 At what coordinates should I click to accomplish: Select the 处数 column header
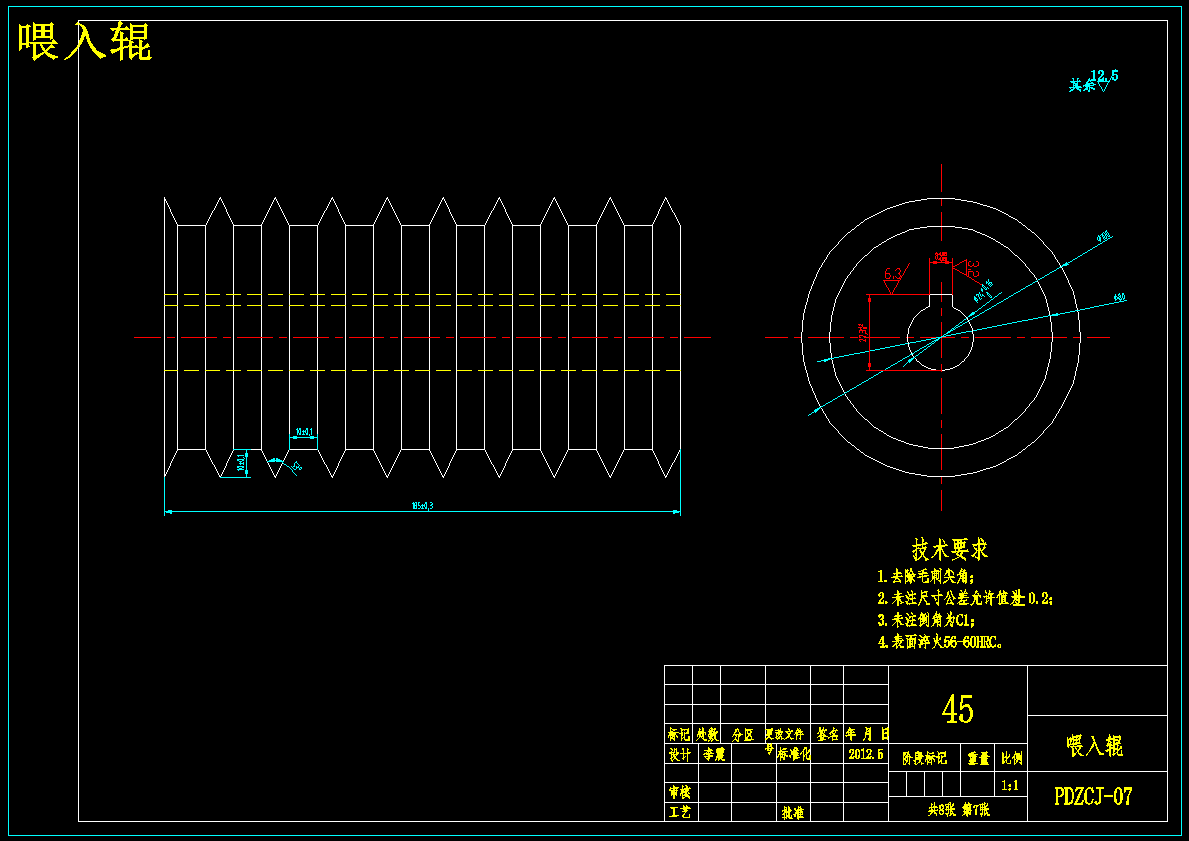(707, 734)
